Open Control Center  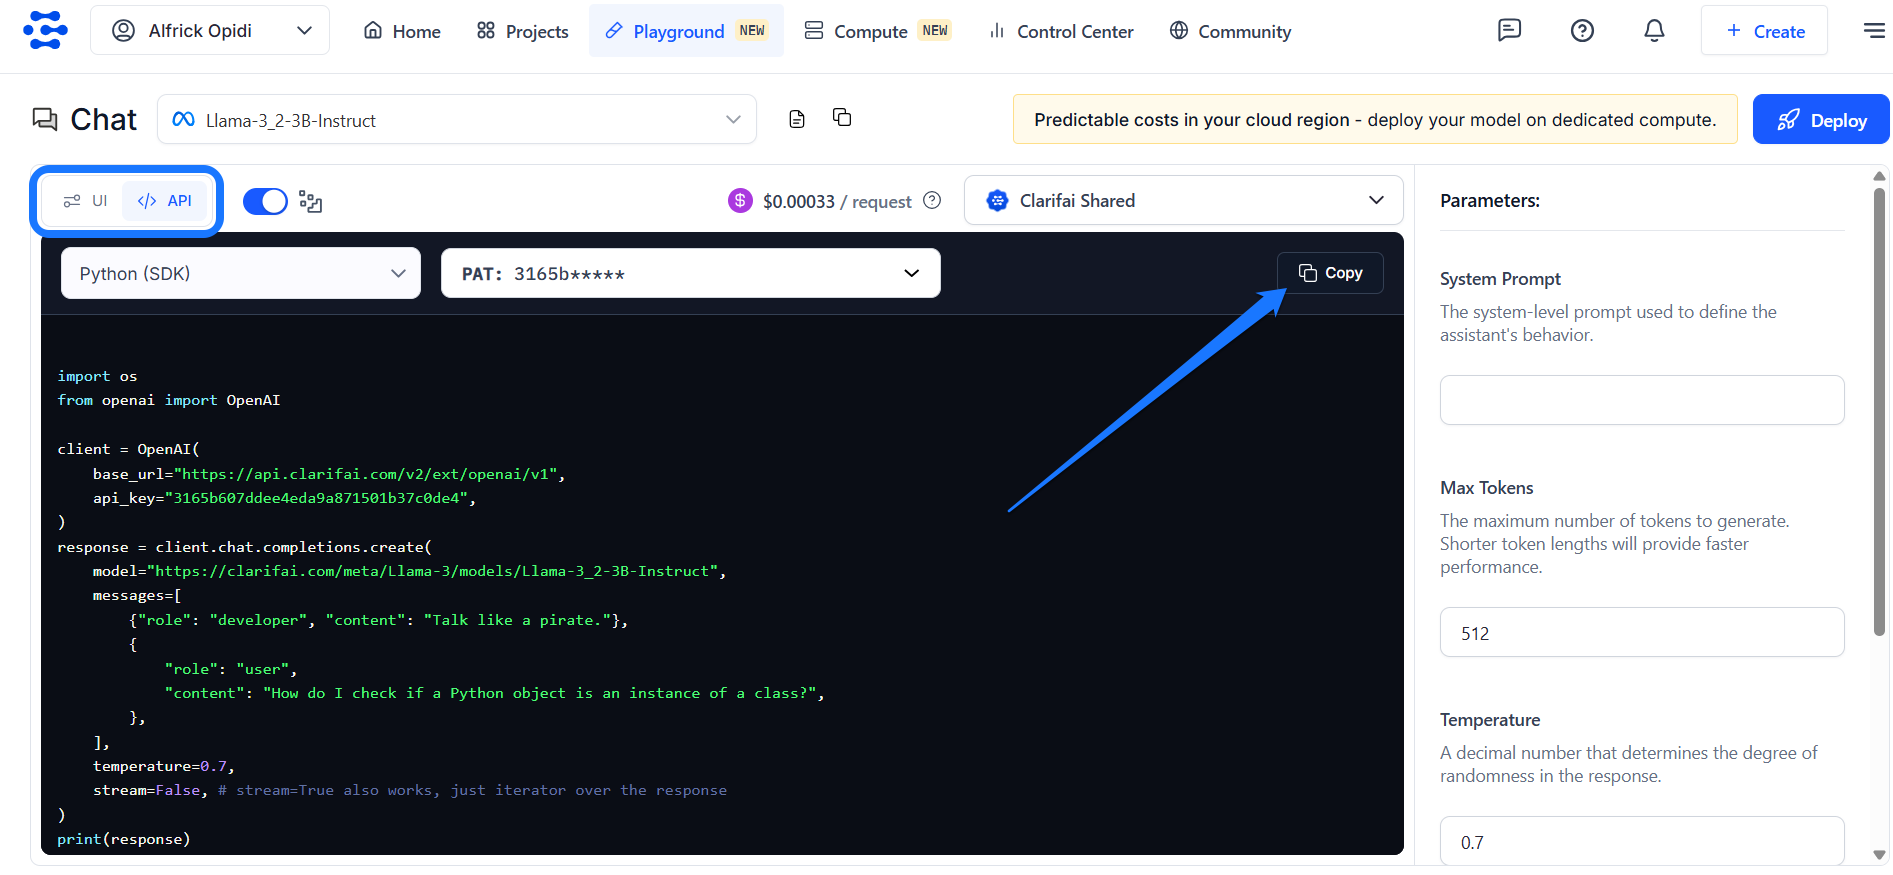(x=1062, y=31)
